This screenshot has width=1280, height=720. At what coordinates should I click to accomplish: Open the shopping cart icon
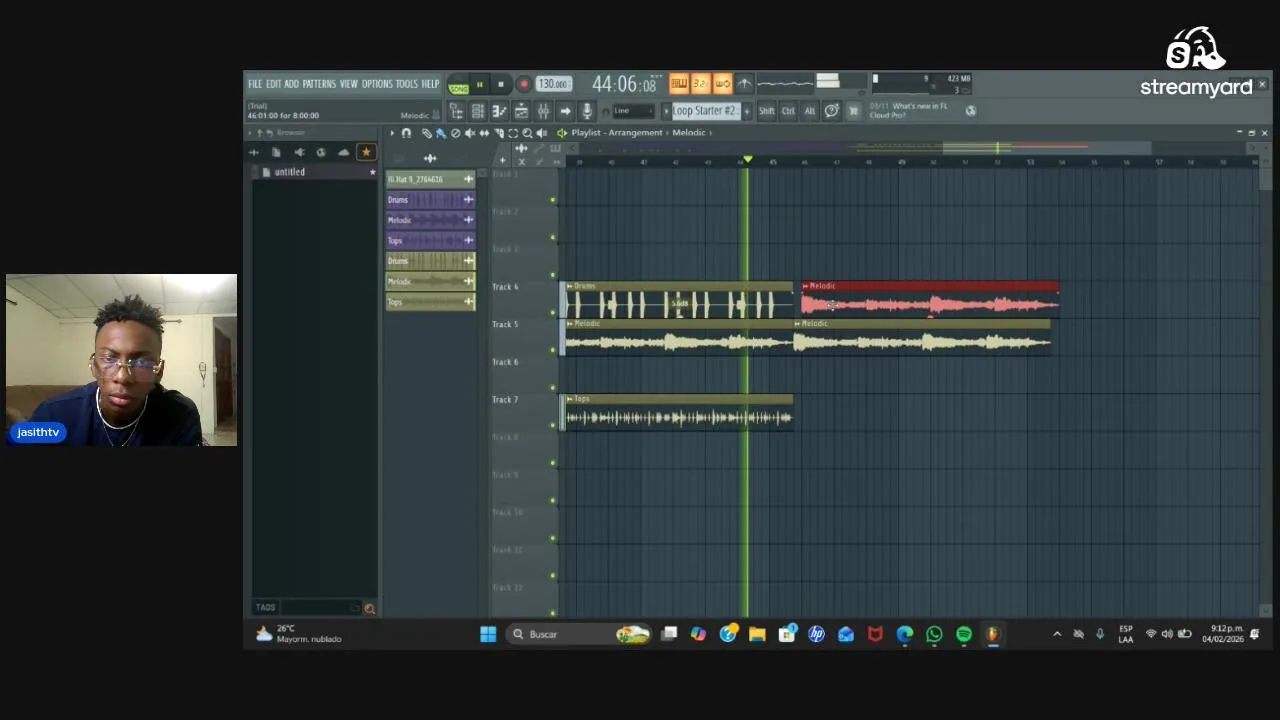coord(854,111)
